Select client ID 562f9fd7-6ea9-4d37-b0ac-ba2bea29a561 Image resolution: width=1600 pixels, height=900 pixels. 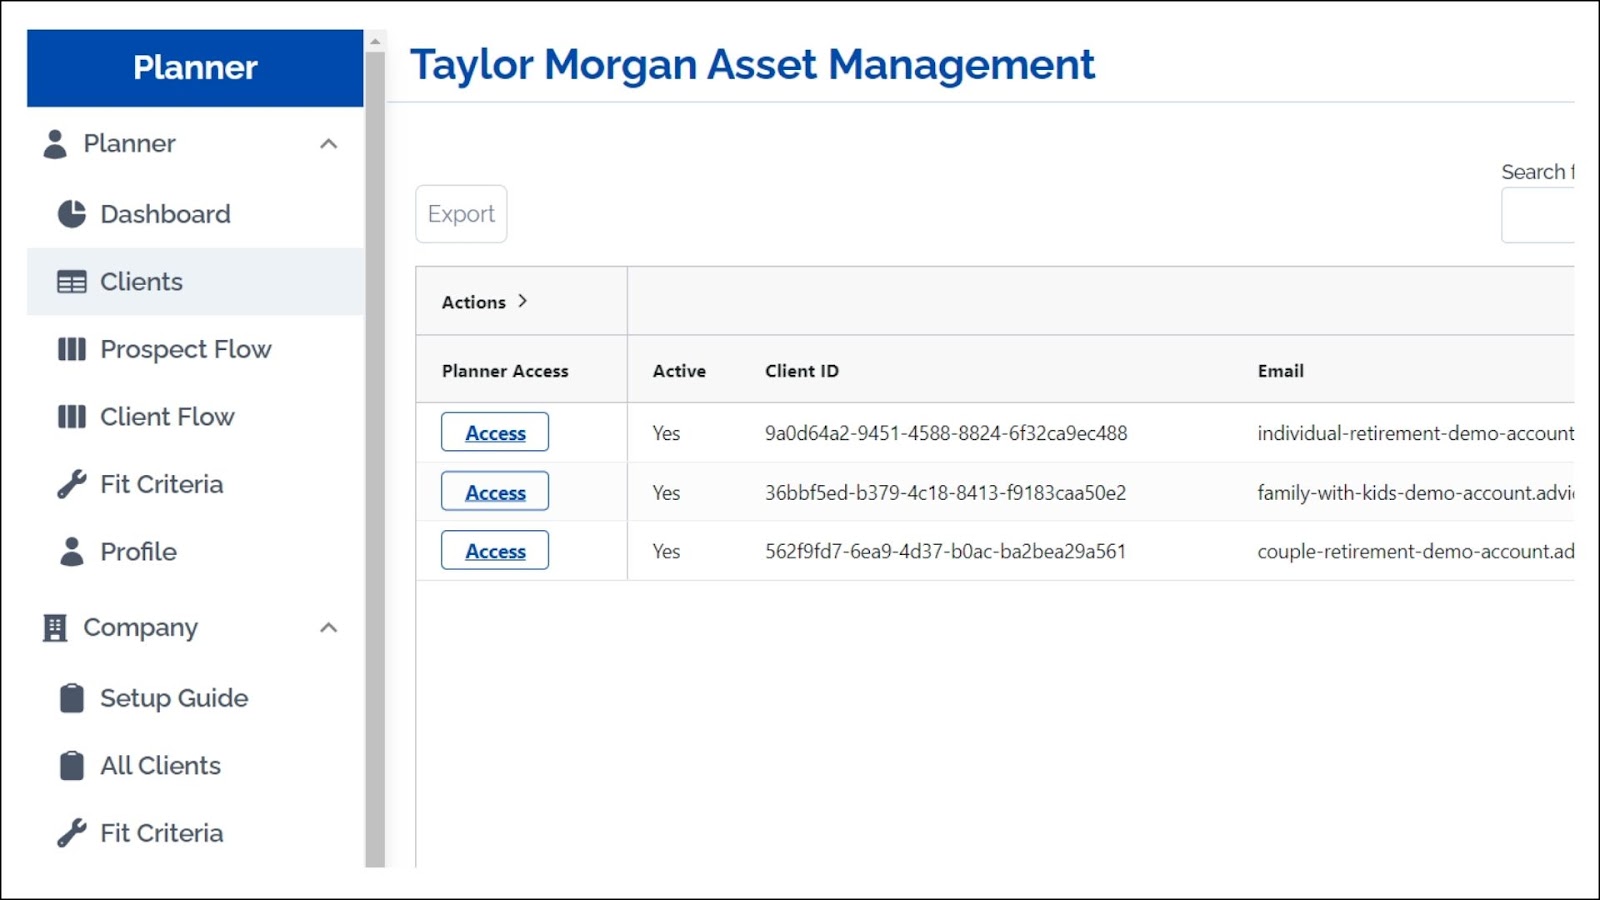tap(945, 552)
